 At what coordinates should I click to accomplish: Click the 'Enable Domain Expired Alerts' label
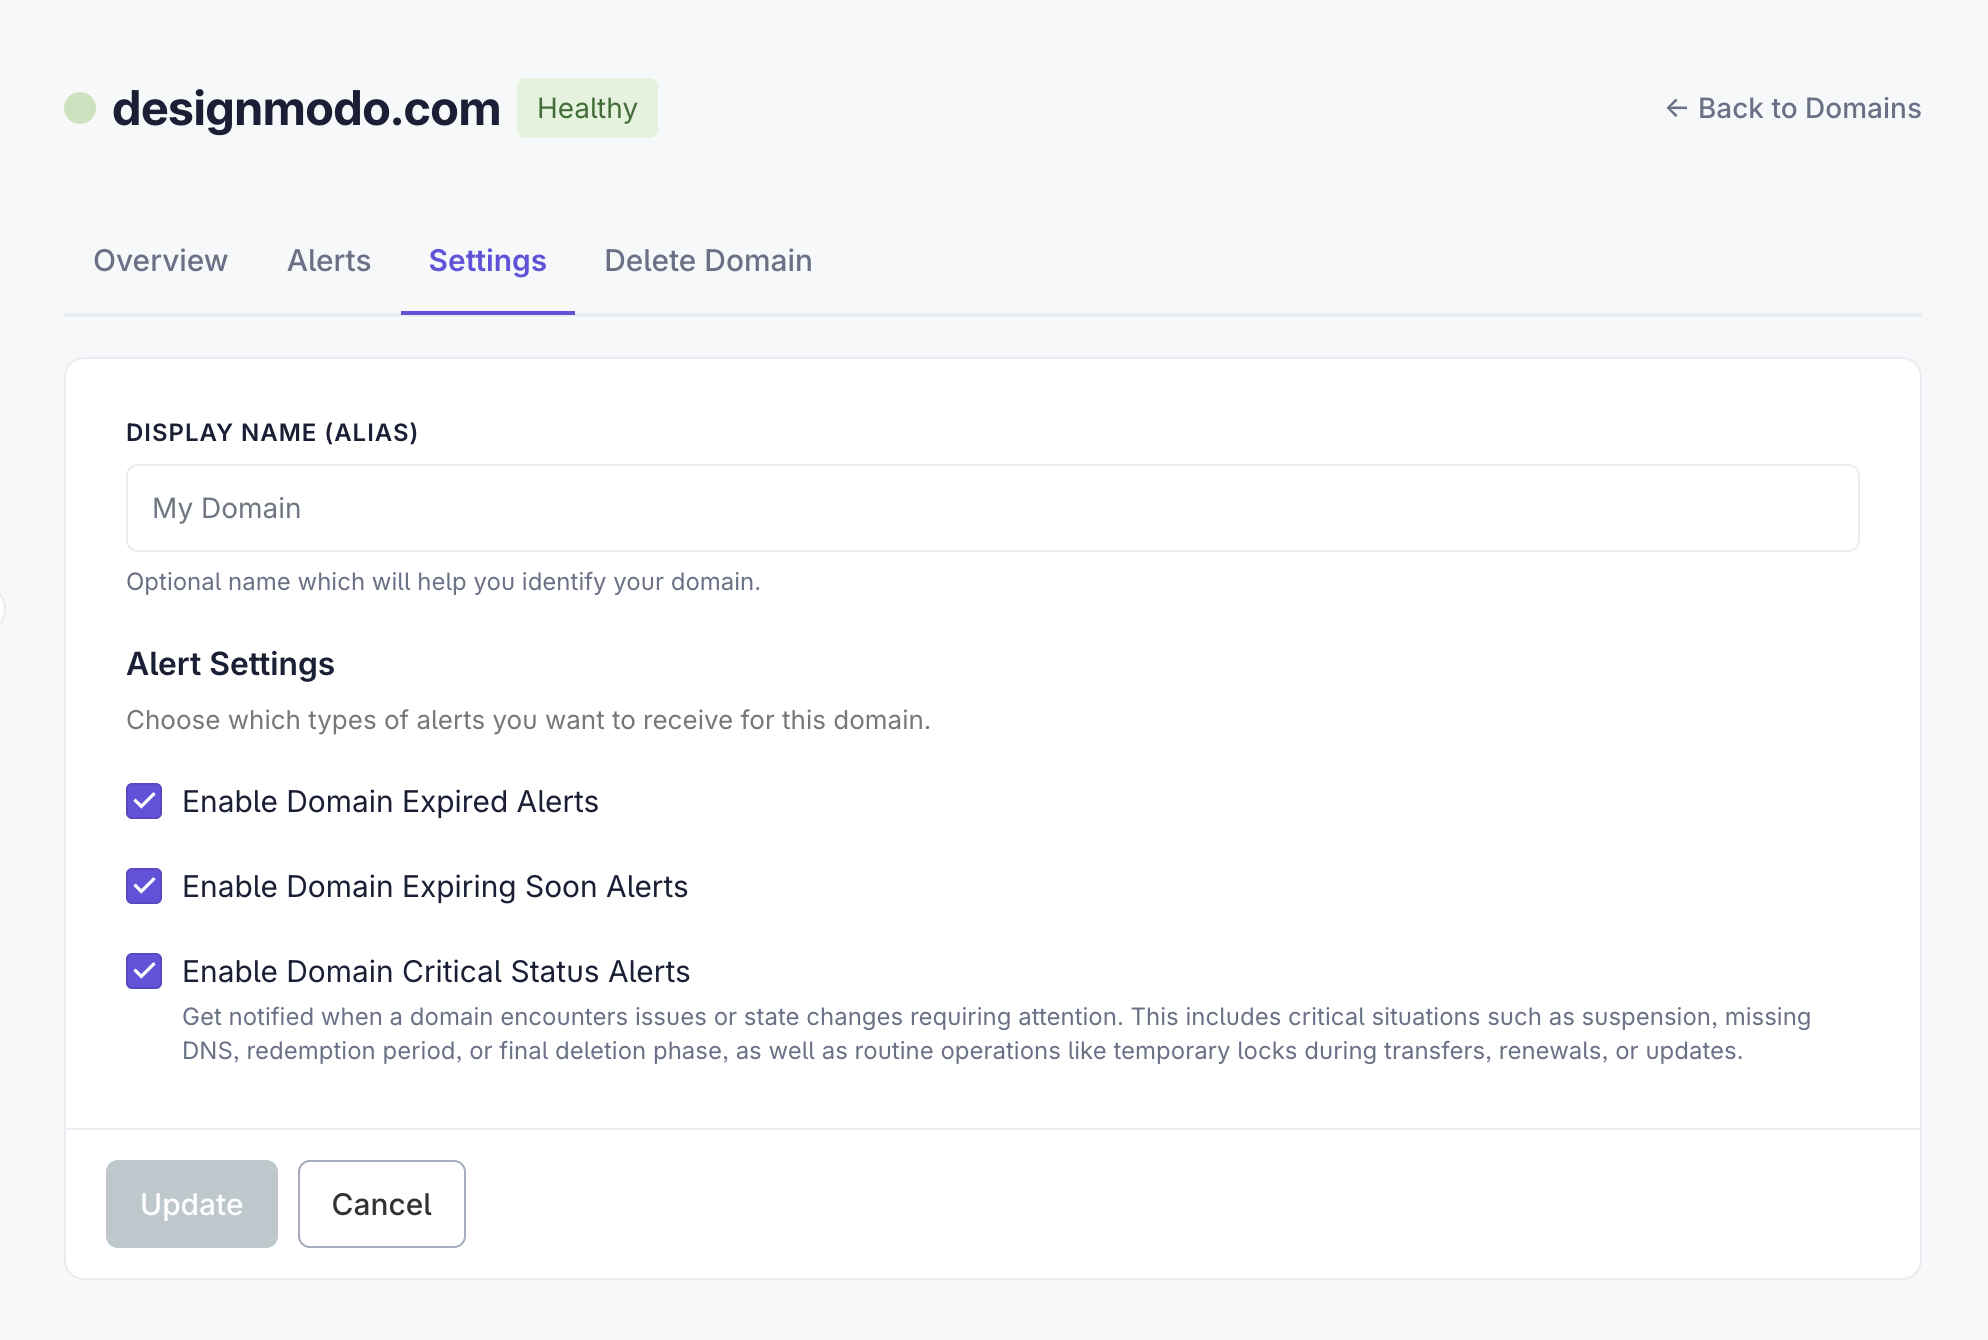pos(390,802)
